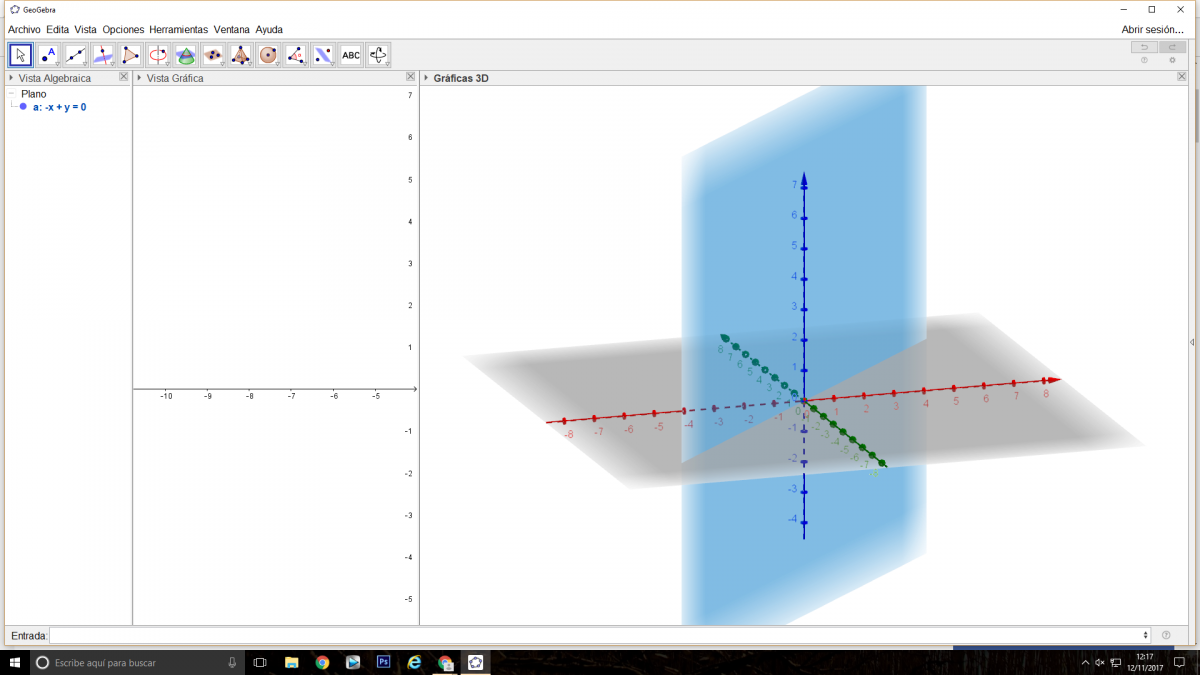Select the Move arrow tool

(x=21, y=55)
